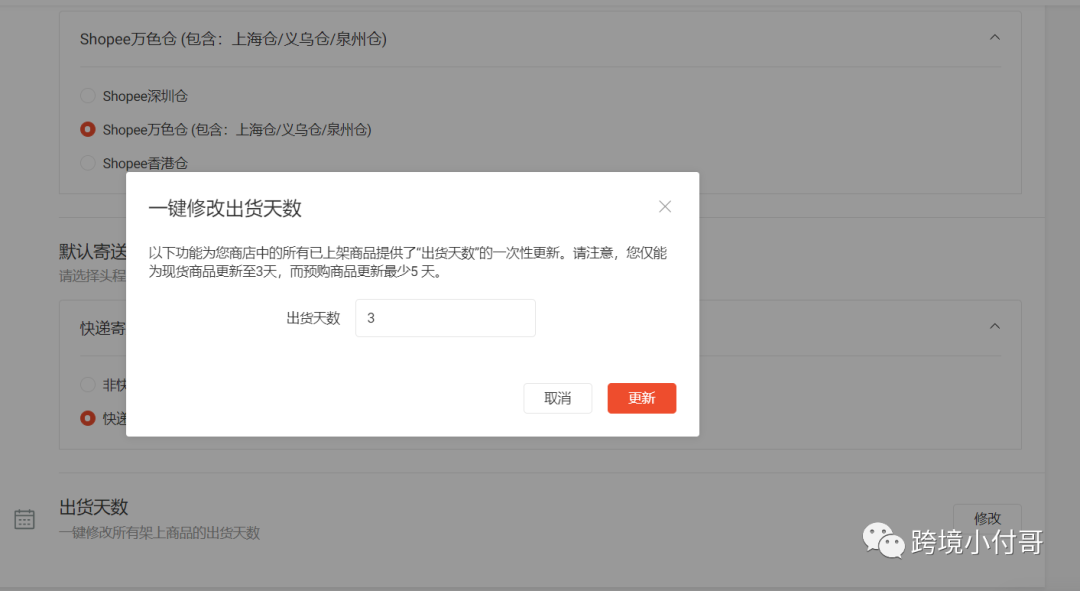The height and width of the screenshot is (591, 1080).
Task: Choose the Shopee香港仓 radio option
Action: pos(87,163)
